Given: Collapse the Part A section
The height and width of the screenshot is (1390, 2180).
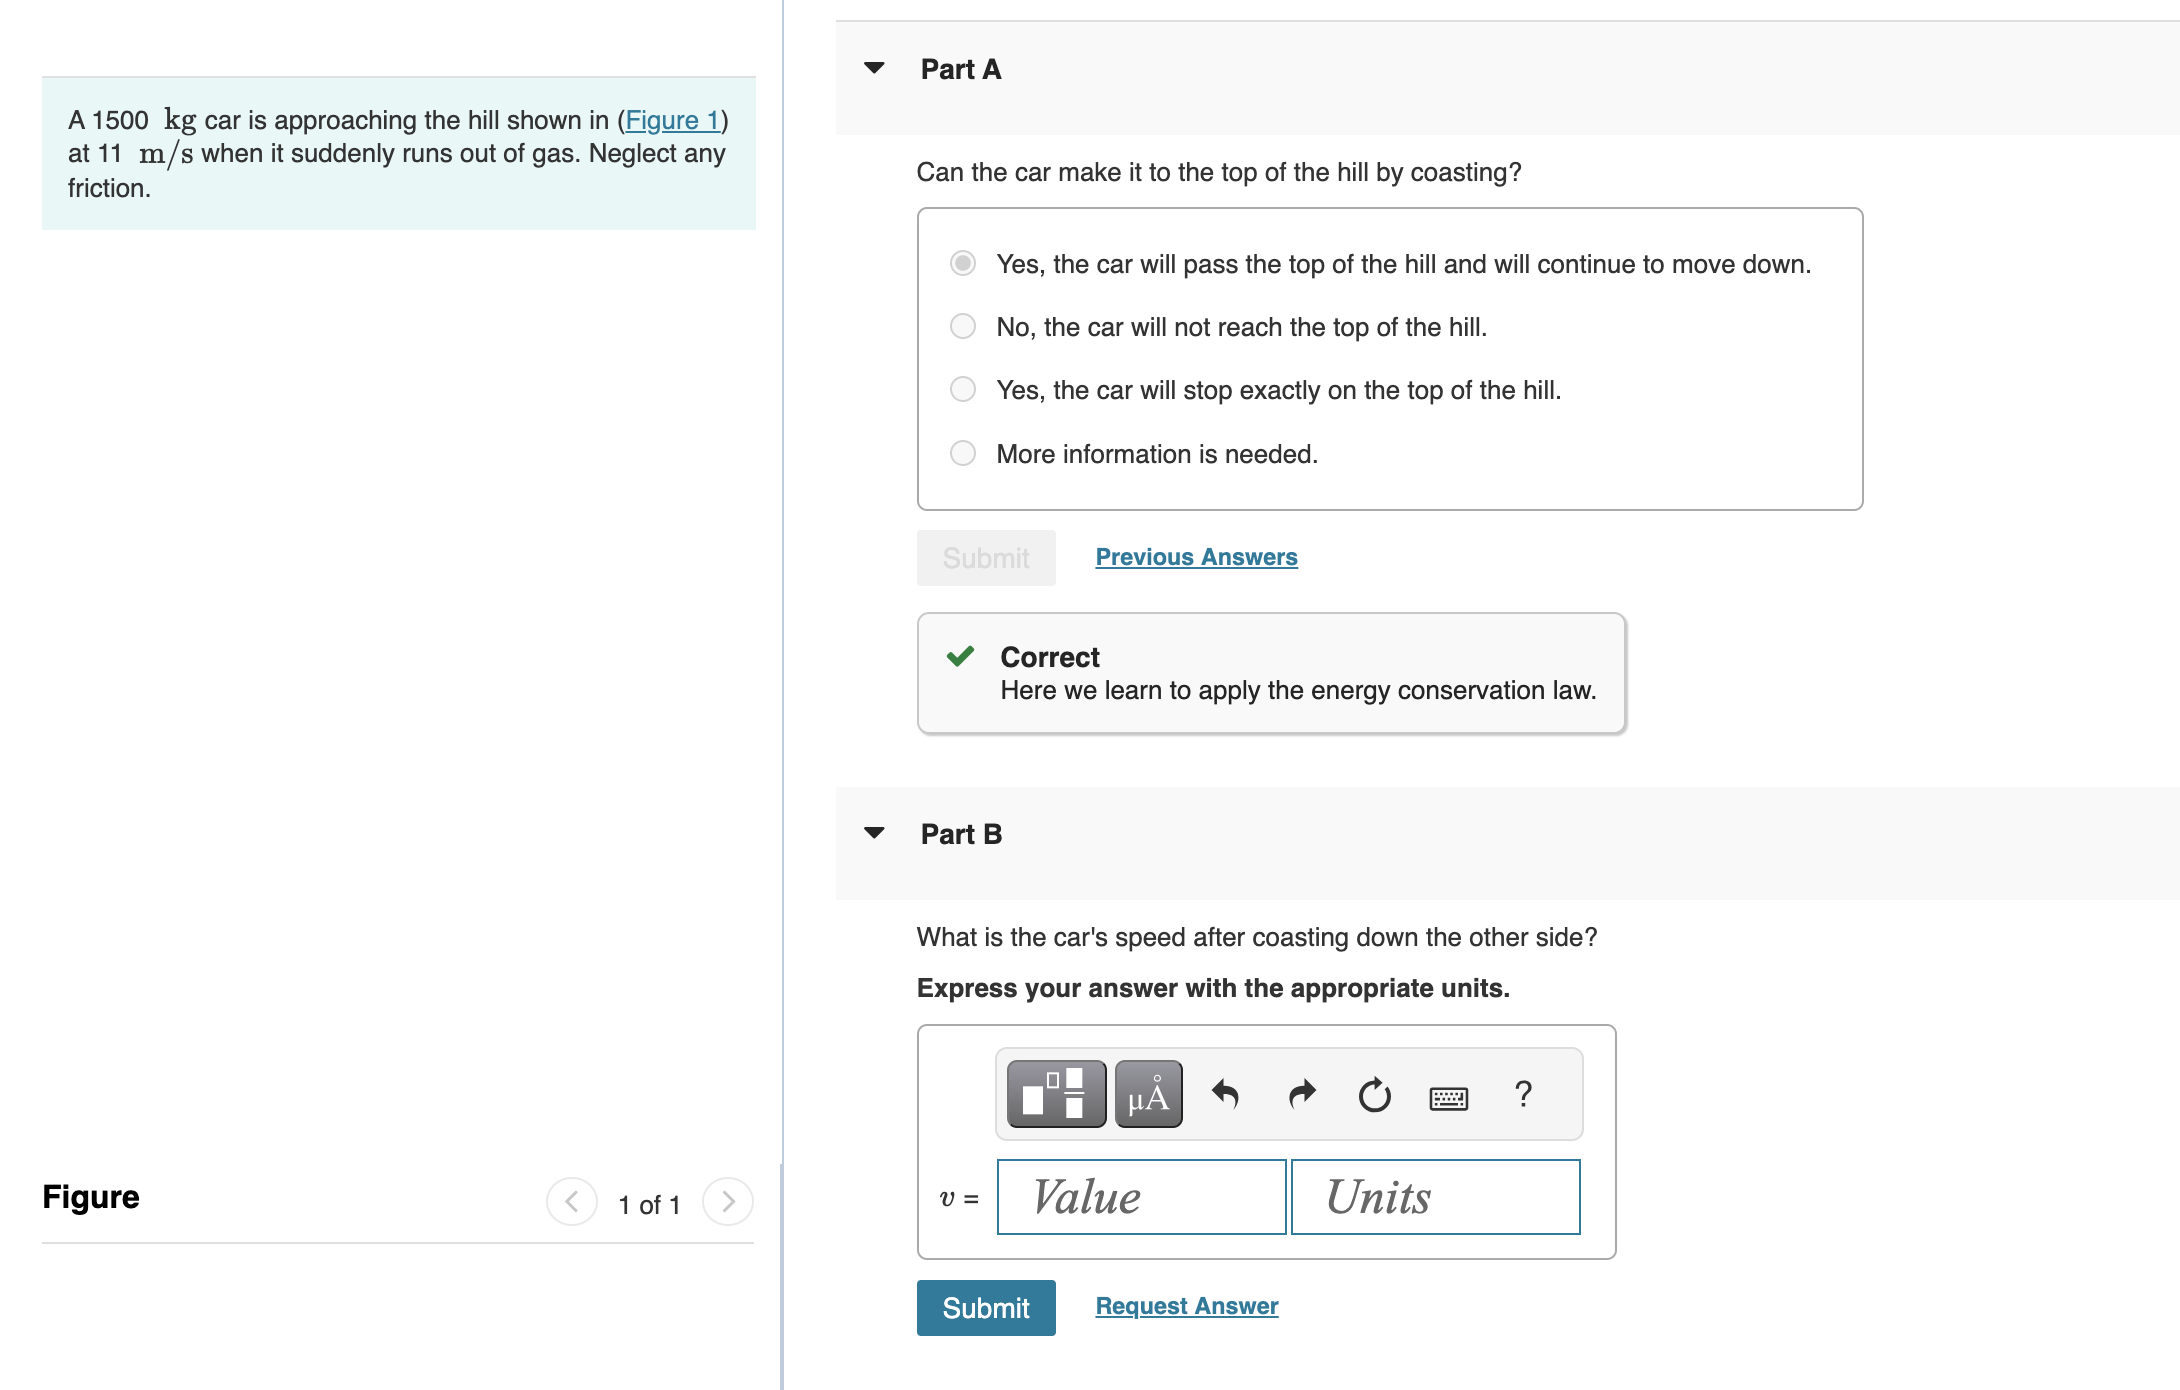Looking at the screenshot, I should pos(874,68).
